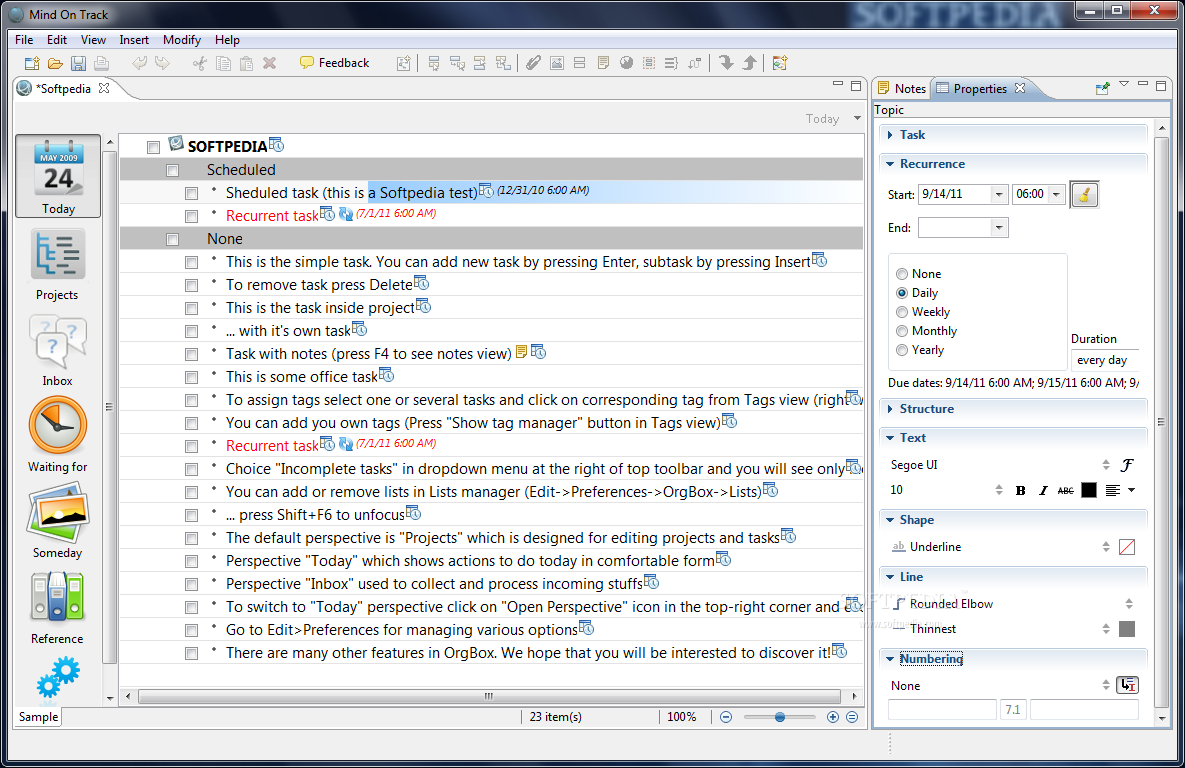Click the Print toolbar icon

pyautogui.click(x=101, y=63)
